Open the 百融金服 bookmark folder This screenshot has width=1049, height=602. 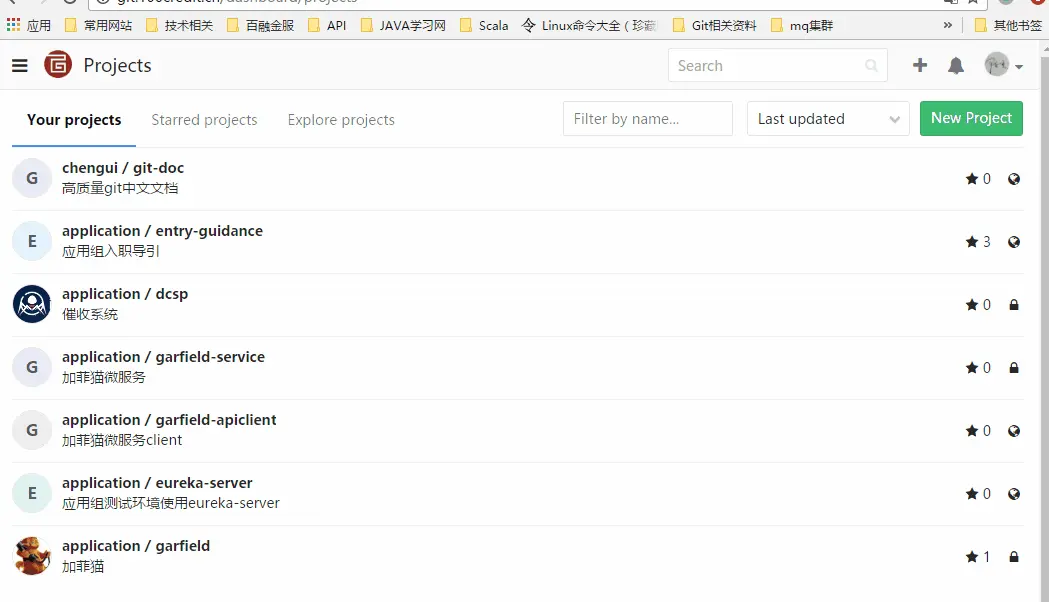[x=260, y=25]
